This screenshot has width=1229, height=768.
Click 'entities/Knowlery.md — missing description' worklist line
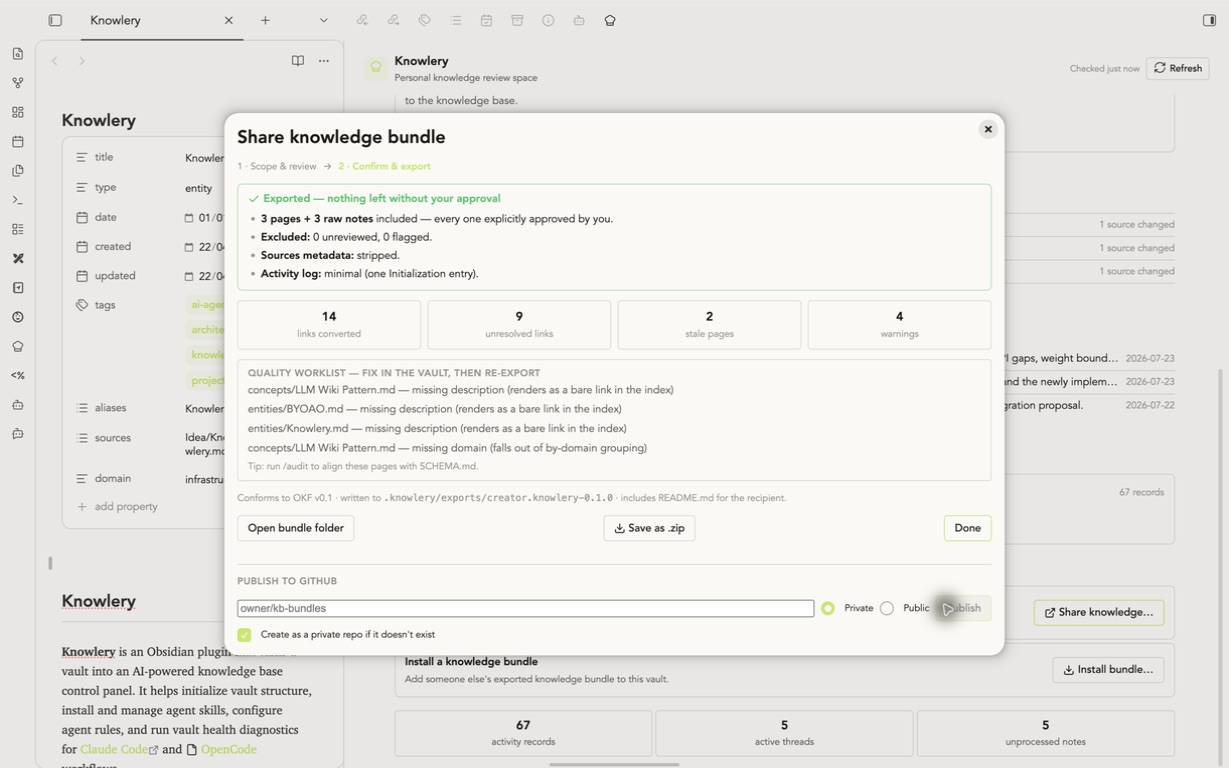click(x=437, y=428)
